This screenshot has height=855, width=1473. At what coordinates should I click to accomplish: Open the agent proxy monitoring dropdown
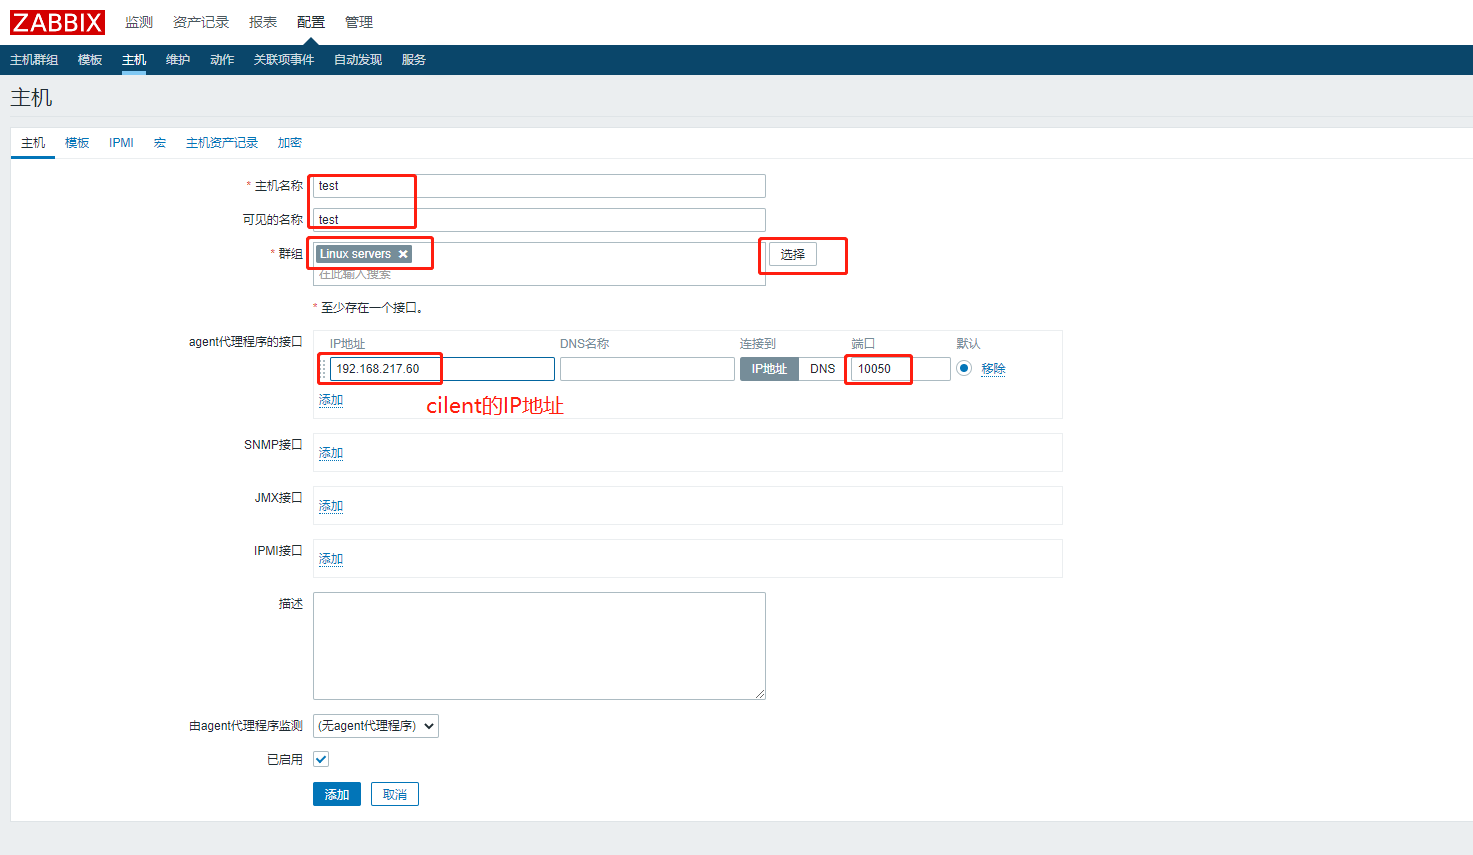pos(376,726)
